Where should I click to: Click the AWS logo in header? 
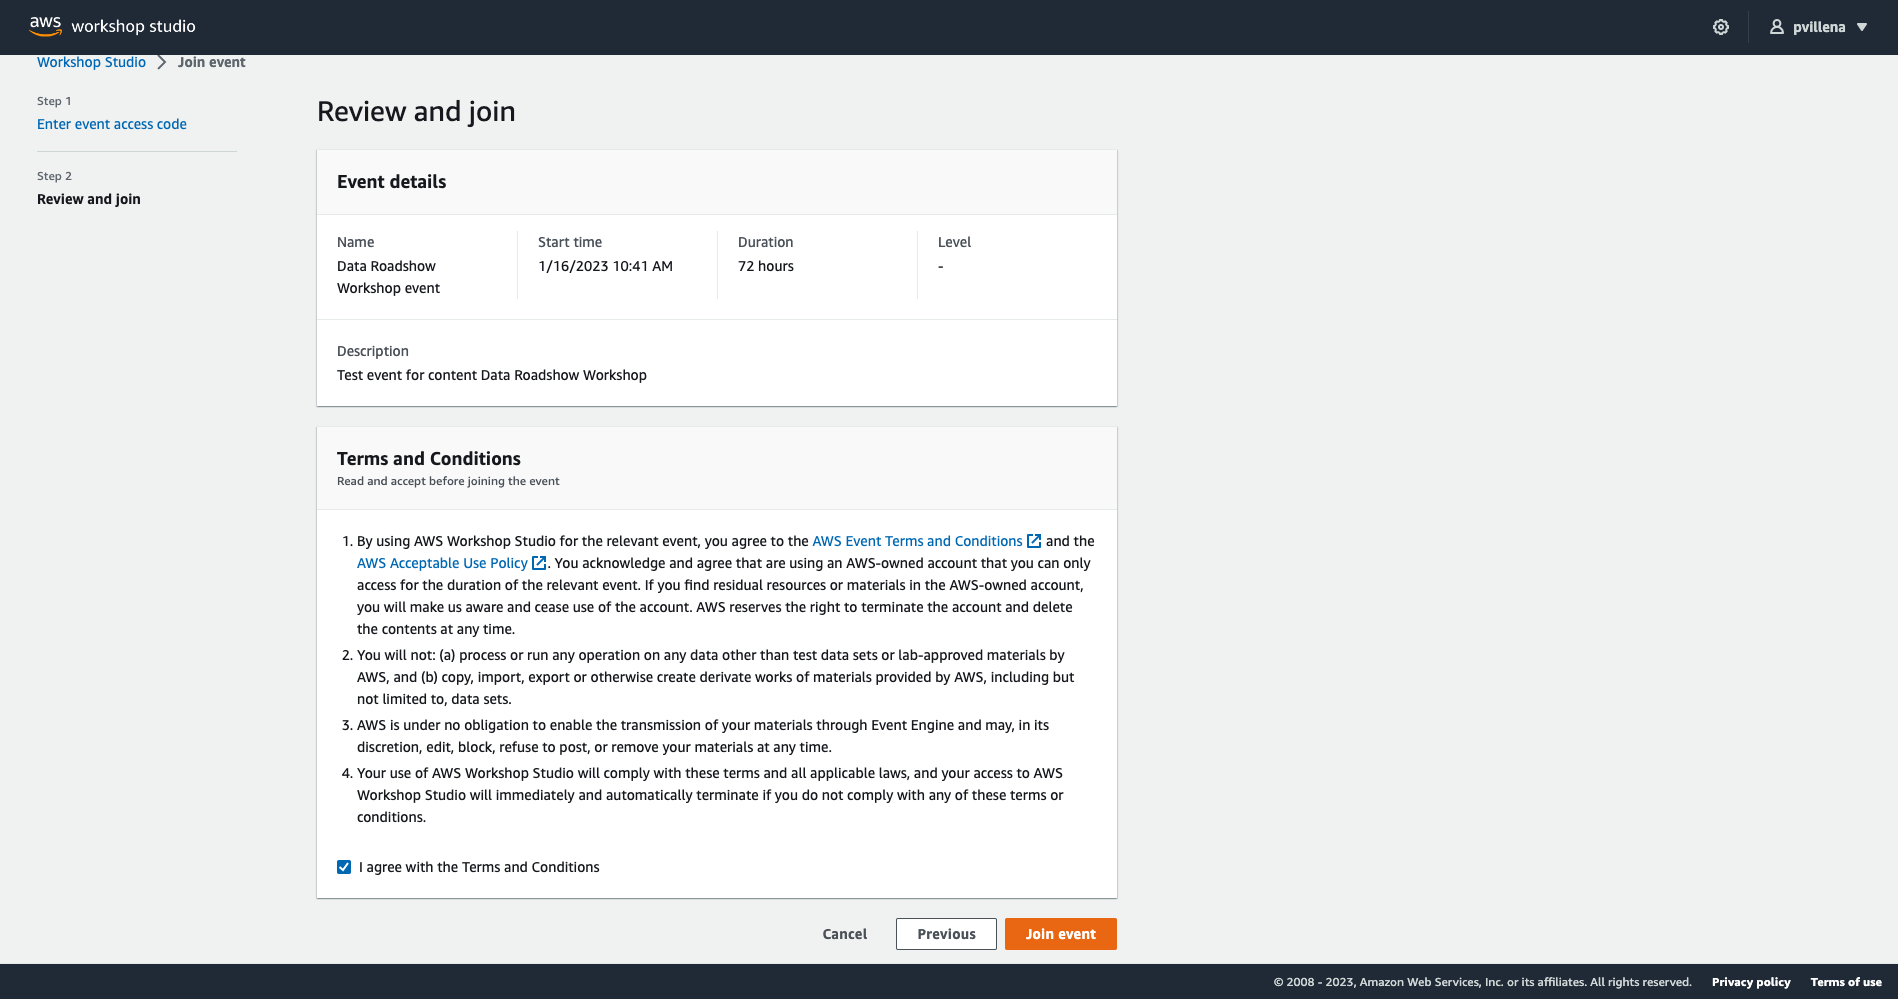[x=45, y=26]
